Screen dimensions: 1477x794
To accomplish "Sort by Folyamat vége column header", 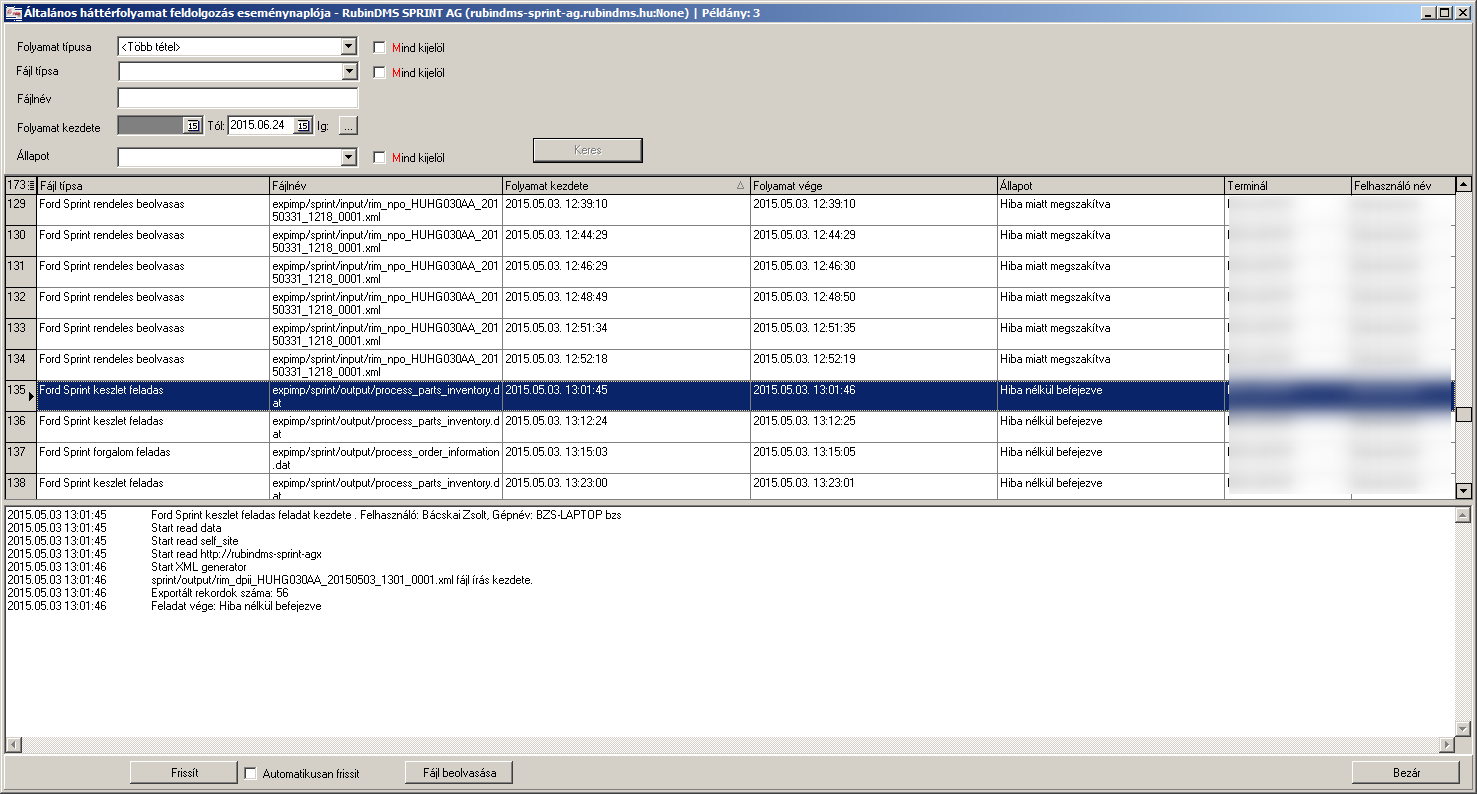I will pyautogui.click(x=874, y=186).
